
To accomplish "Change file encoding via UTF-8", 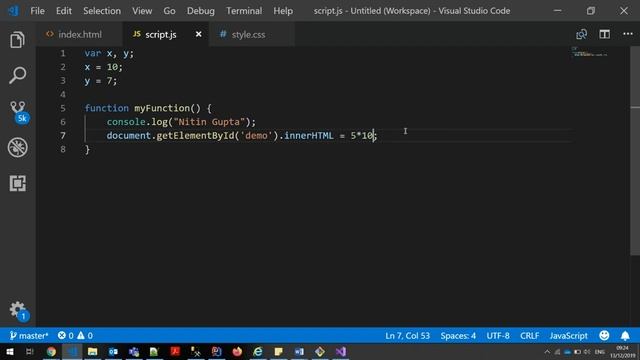I will pyautogui.click(x=498, y=336).
